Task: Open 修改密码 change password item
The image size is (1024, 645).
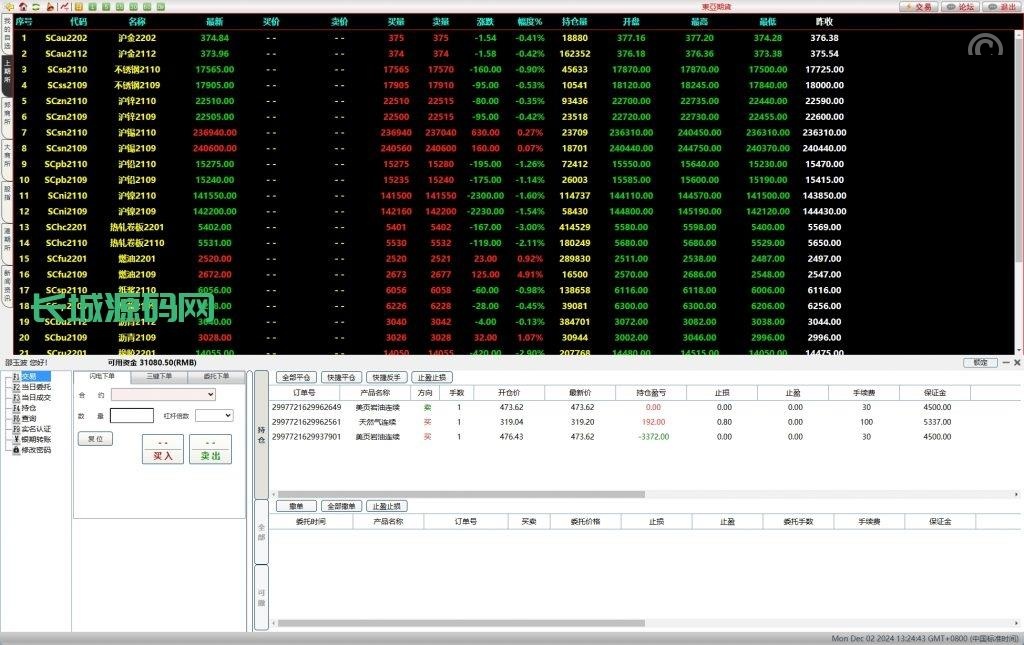Action: 36,450
